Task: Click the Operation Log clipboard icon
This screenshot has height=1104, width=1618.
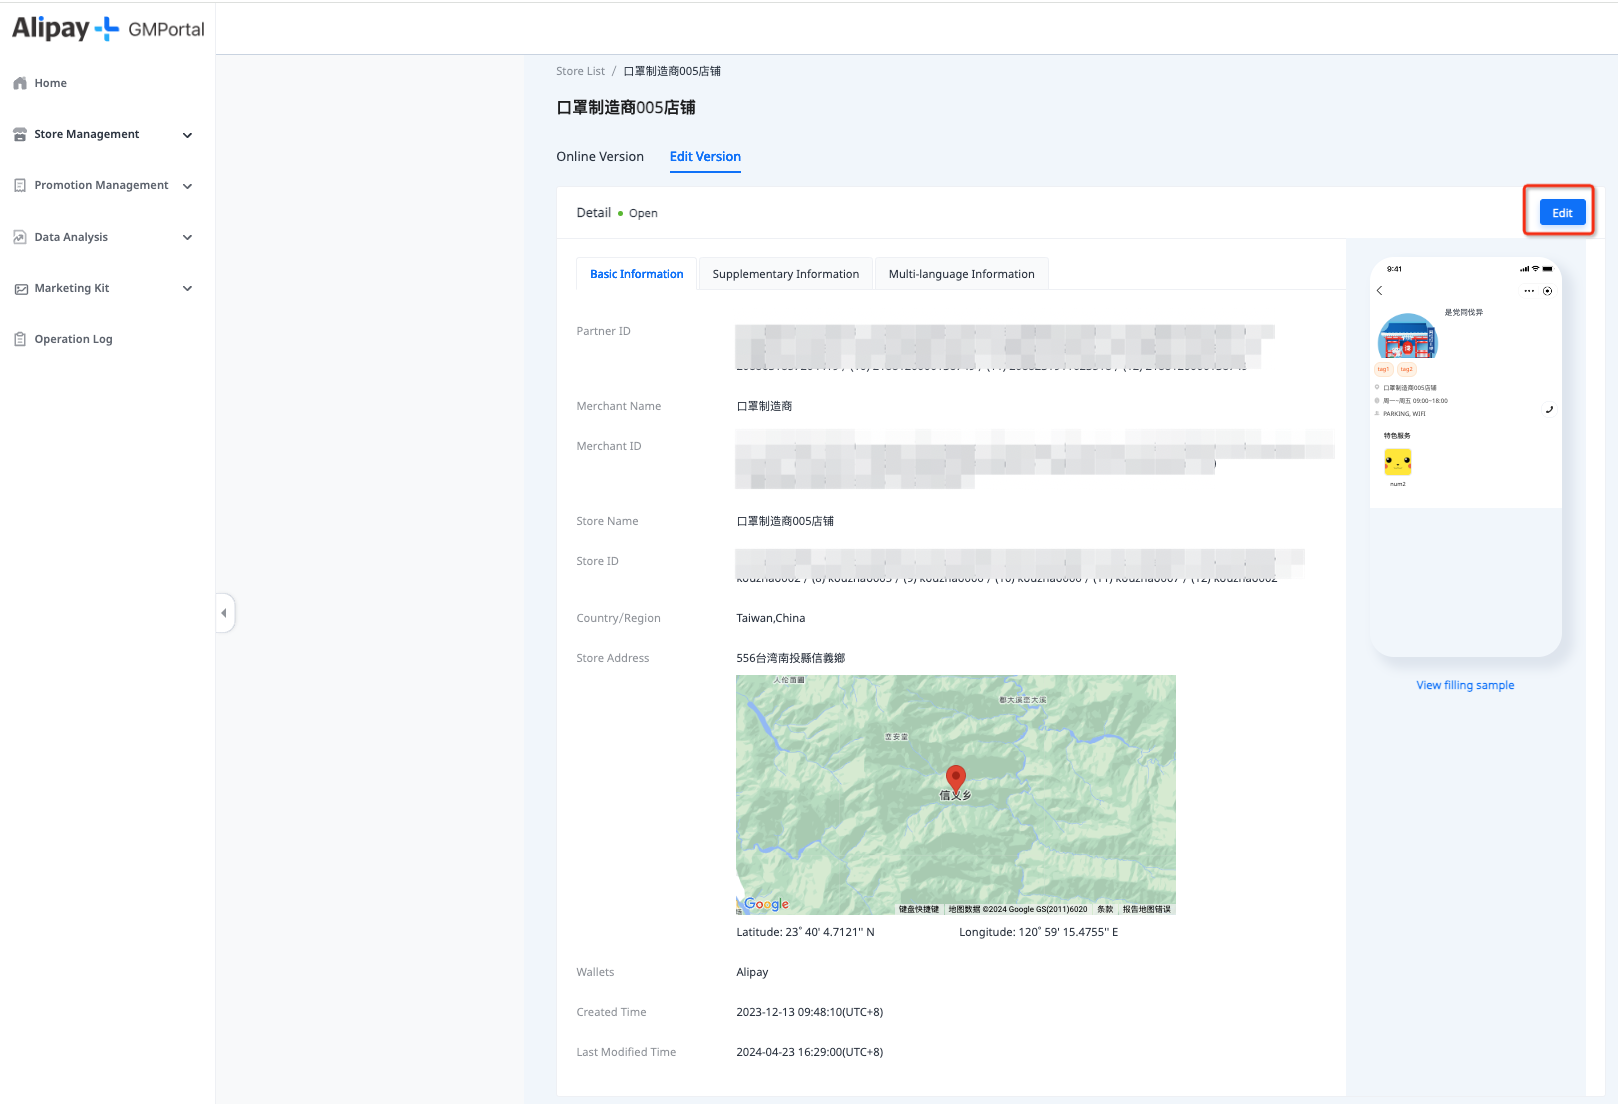Action: (x=20, y=339)
